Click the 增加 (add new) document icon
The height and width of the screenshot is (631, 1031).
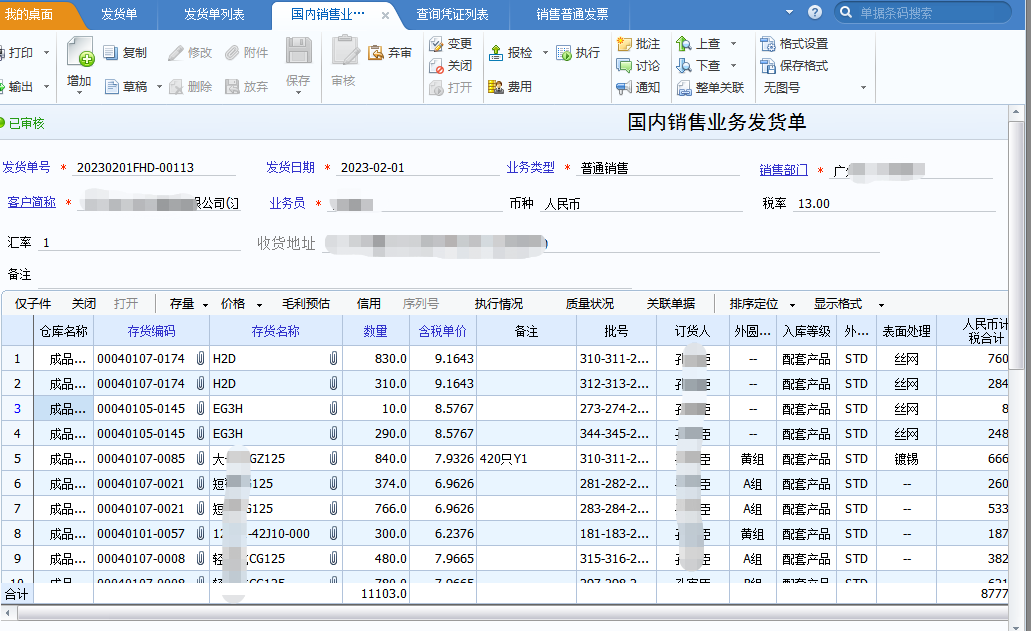point(79,53)
